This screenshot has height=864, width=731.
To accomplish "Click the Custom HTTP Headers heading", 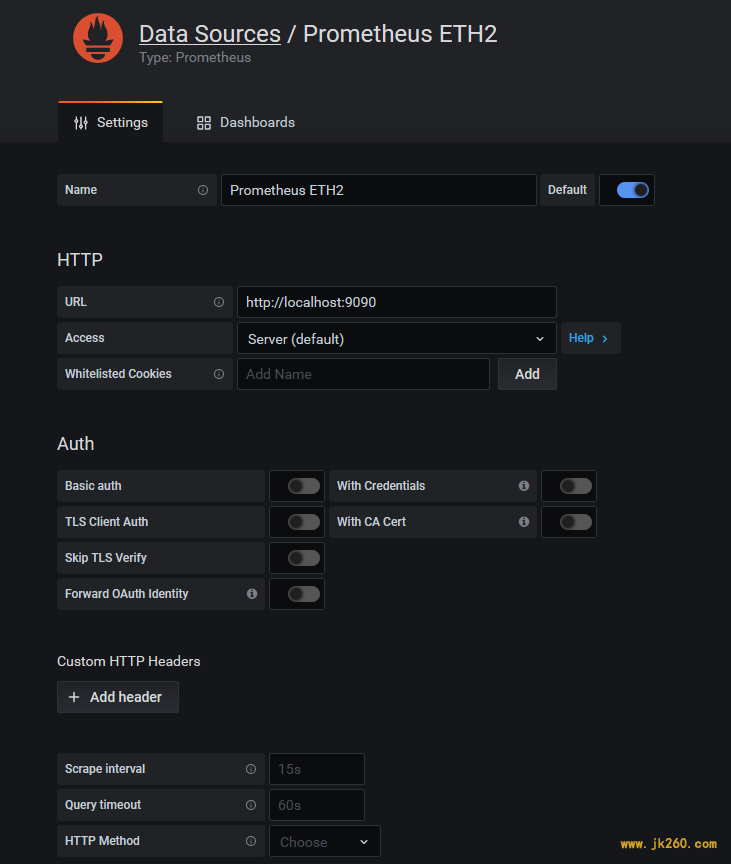I will point(129,661).
